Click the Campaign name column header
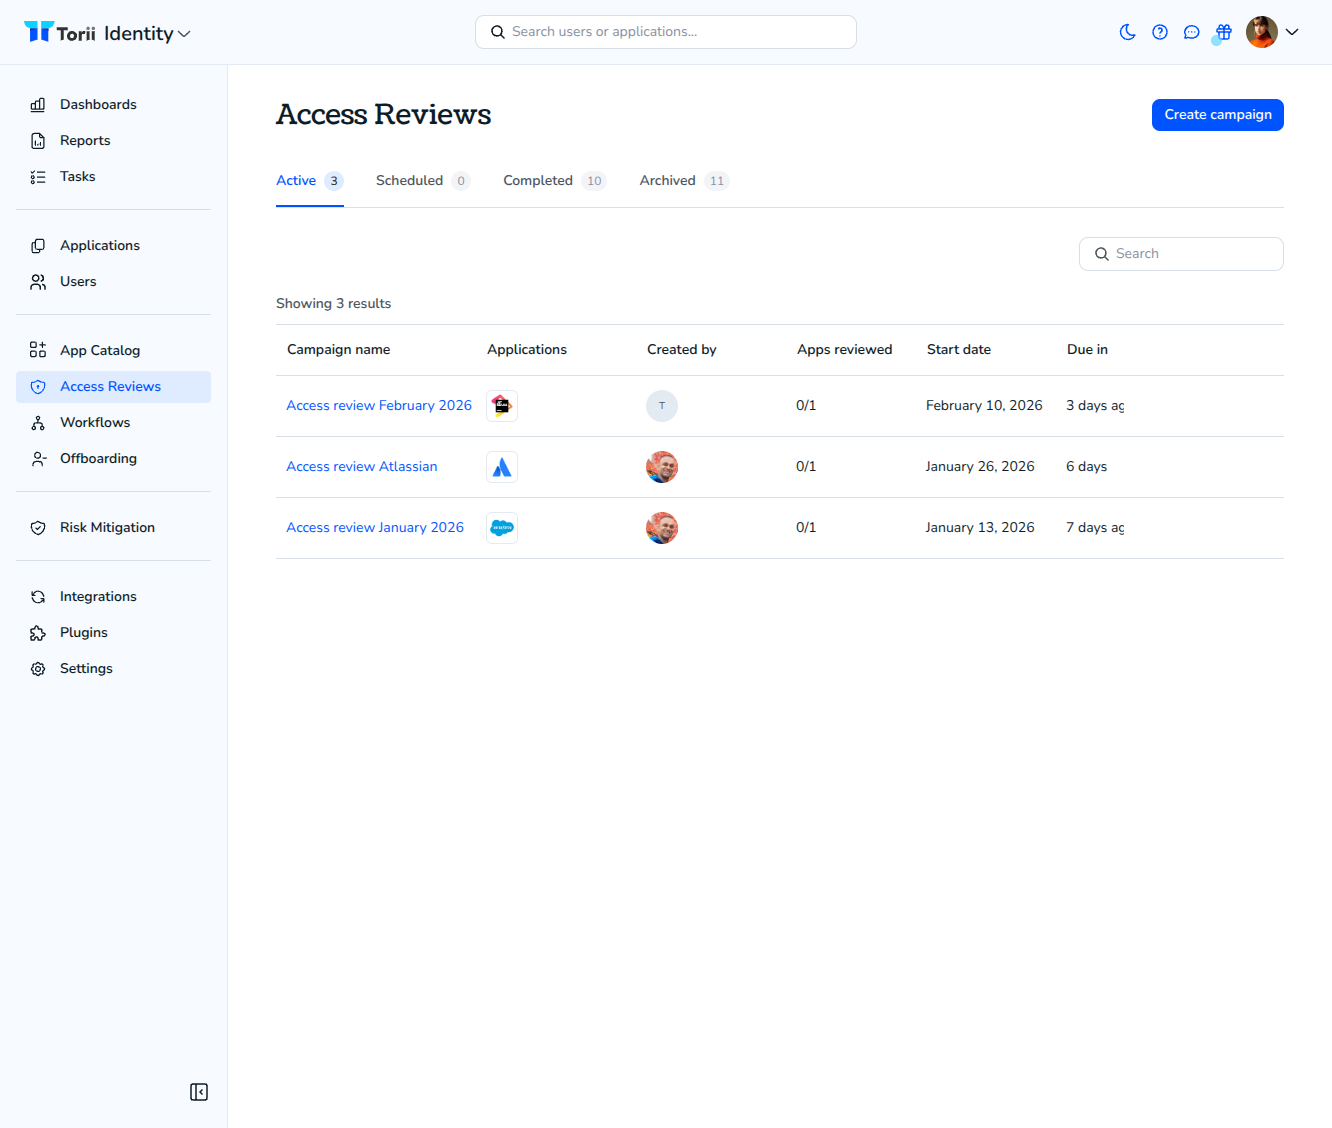The image size is (1332, 1128). coord(338,349)
